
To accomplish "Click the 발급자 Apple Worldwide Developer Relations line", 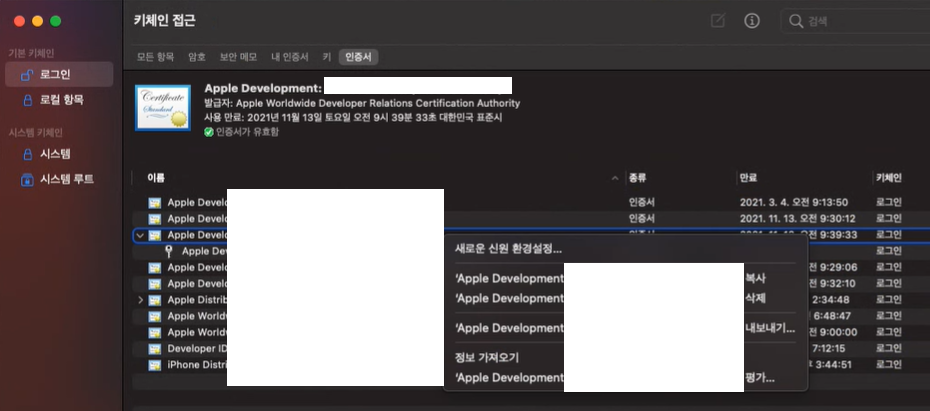I will click(x=362, y=103).
